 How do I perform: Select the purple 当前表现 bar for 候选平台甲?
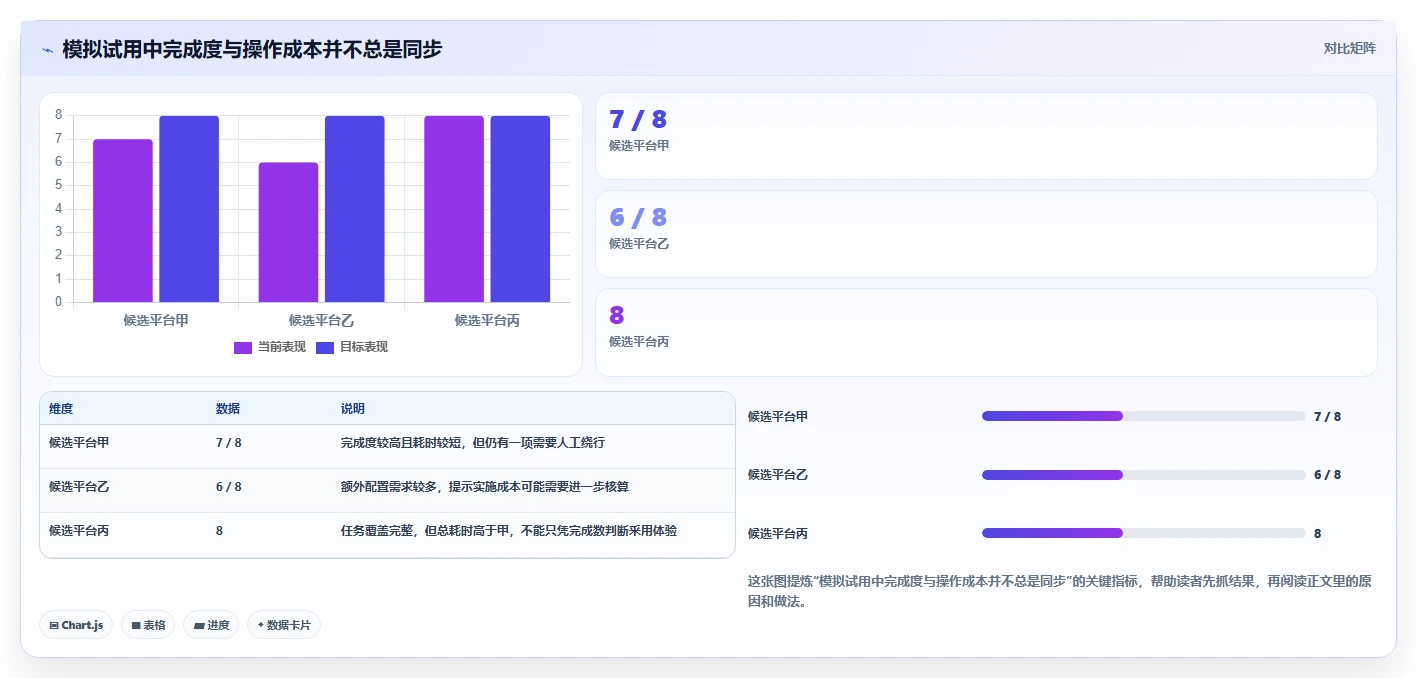(x=123, y=221)
